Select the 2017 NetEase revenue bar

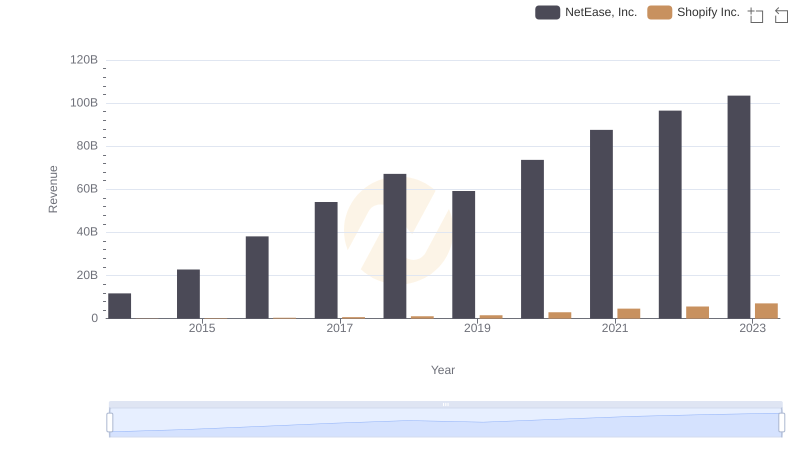click(x=326, y=260)
